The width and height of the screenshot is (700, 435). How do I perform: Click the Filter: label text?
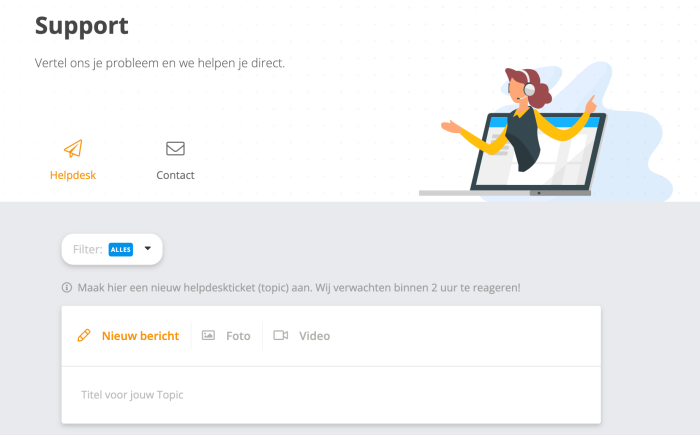pyautogui.click(x=88, y=249)
